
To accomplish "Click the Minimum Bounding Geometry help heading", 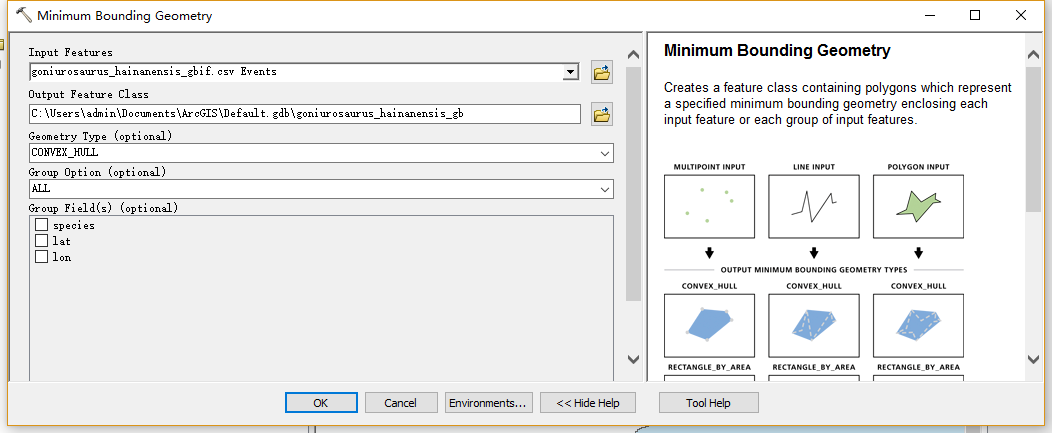I will (x=777, y=50).
